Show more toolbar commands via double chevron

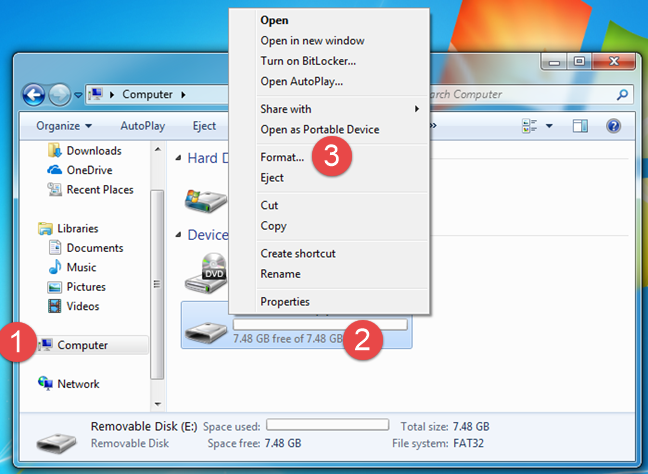[x=433, y=125]
